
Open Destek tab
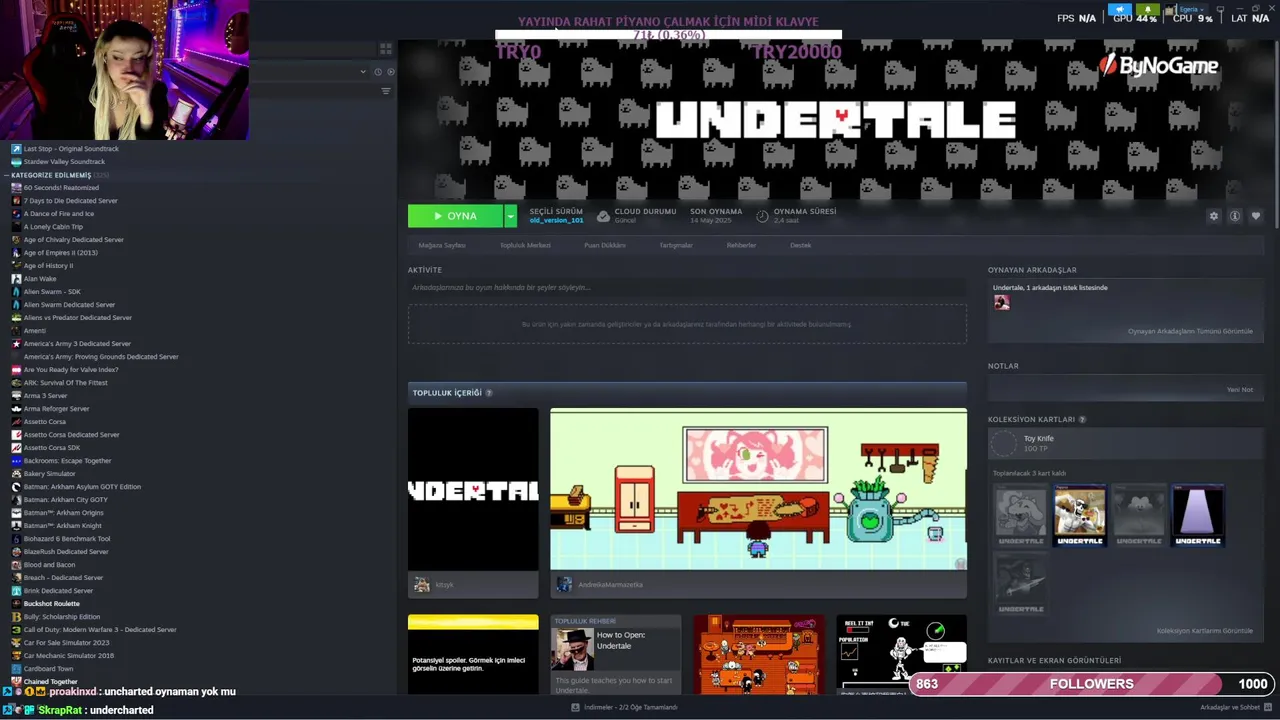(x=801, y=245)
